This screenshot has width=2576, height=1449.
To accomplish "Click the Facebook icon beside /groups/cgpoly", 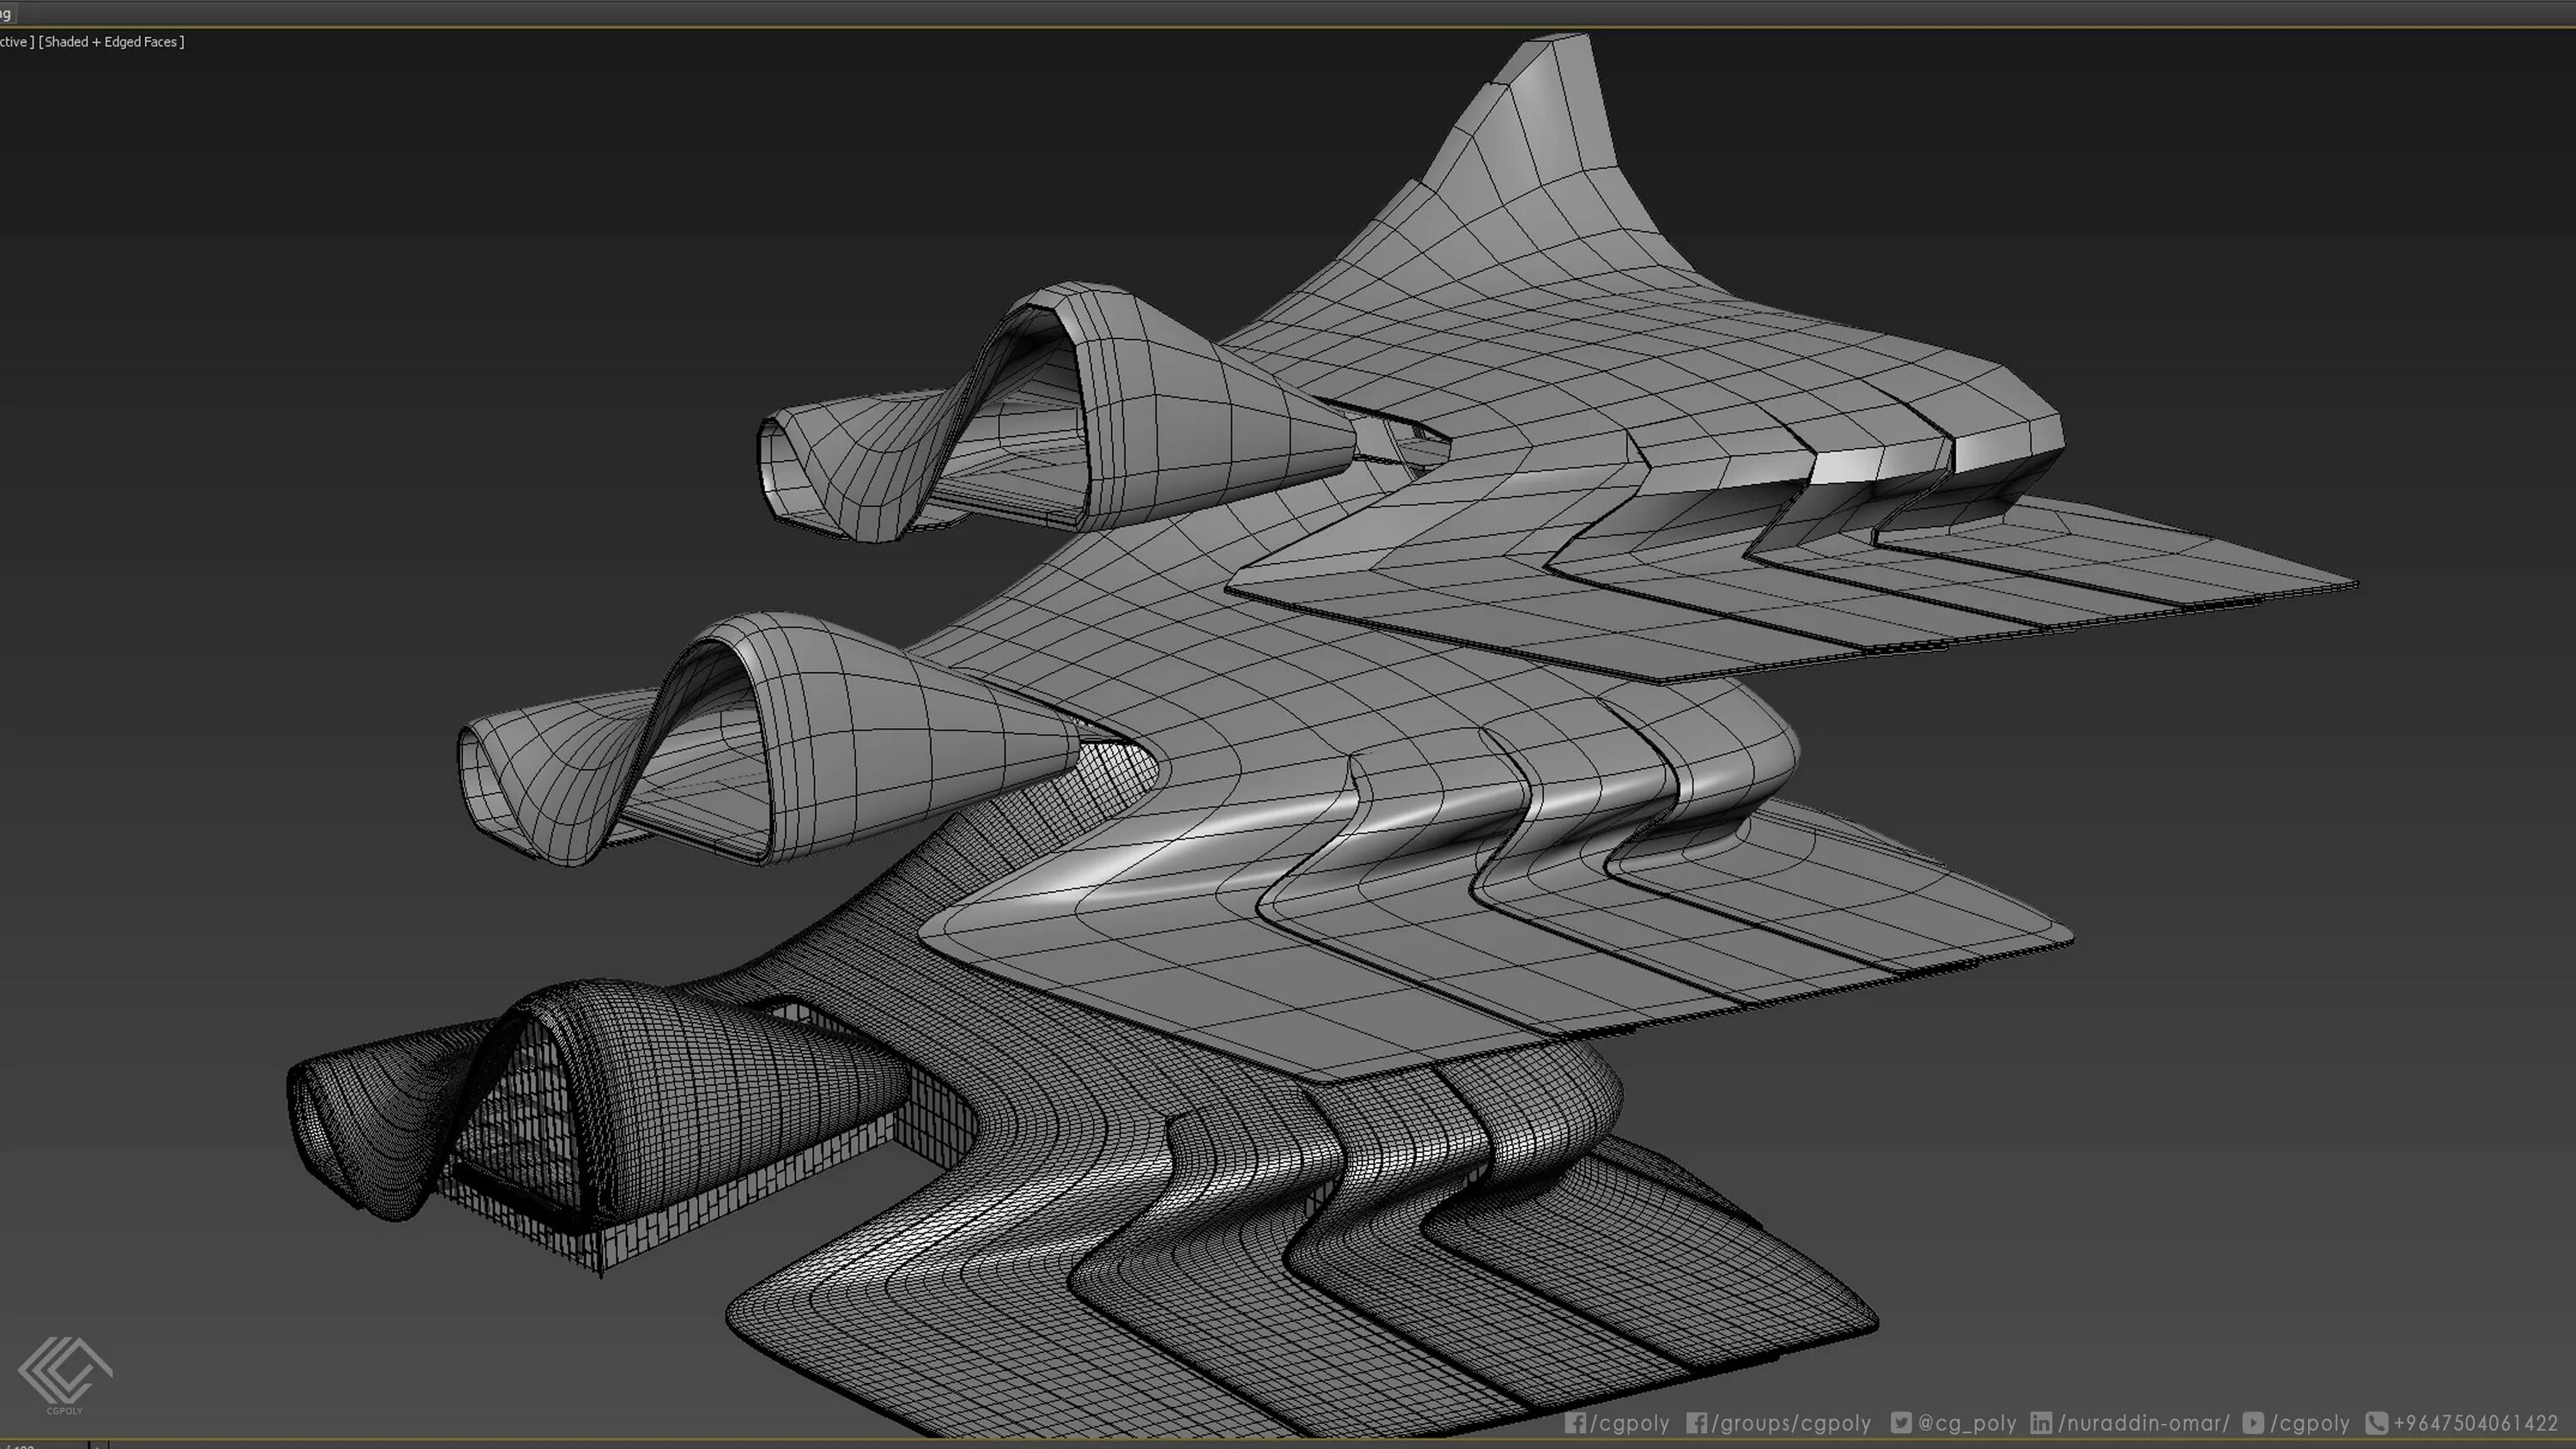I will [1696, 1423].
